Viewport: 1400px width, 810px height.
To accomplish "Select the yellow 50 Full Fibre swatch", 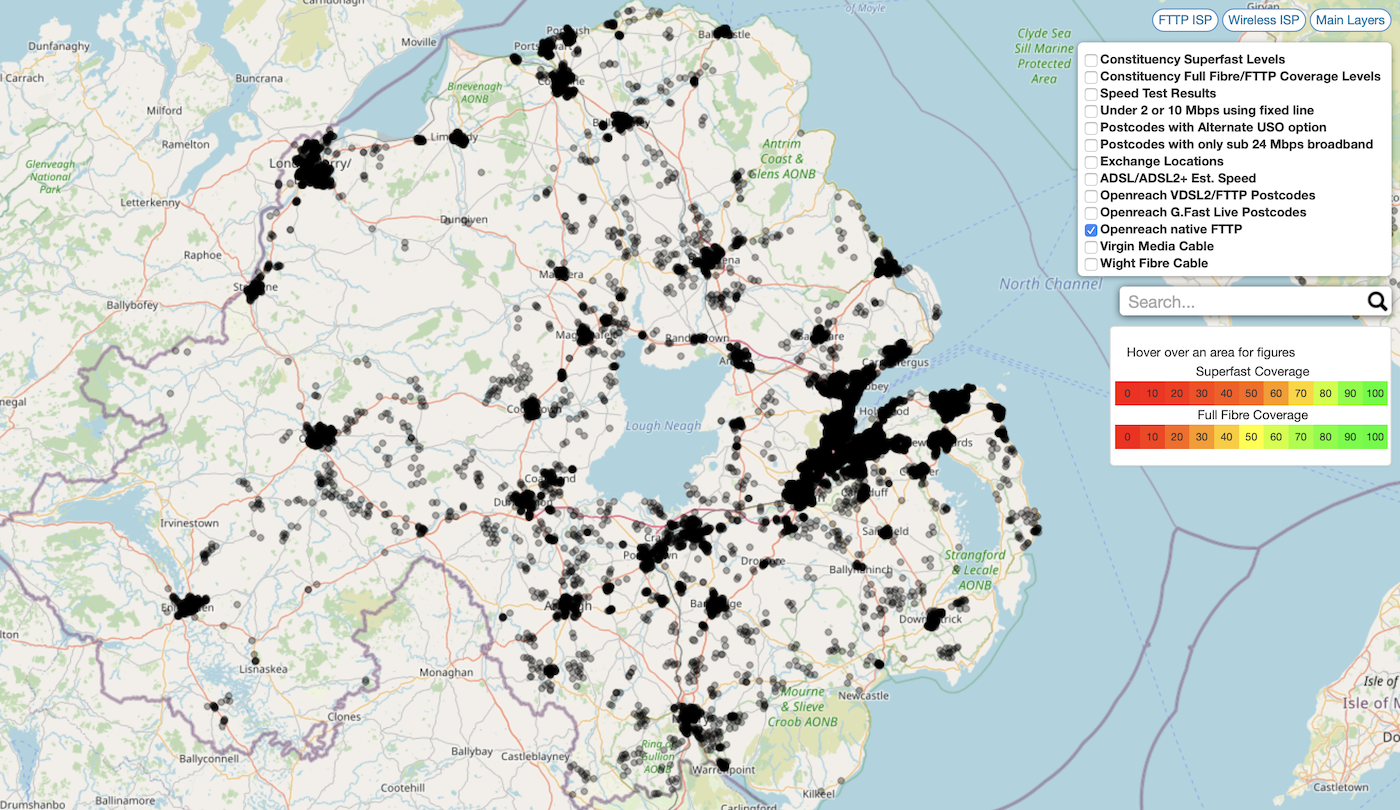I will tap(1251, 436).
